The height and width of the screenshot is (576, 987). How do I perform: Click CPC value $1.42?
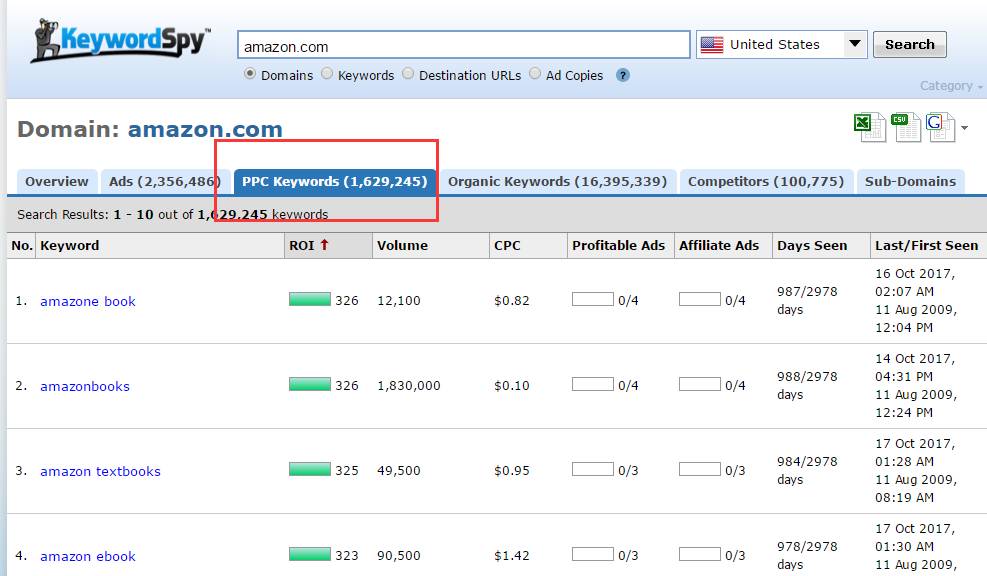click(x=512, y=555)
